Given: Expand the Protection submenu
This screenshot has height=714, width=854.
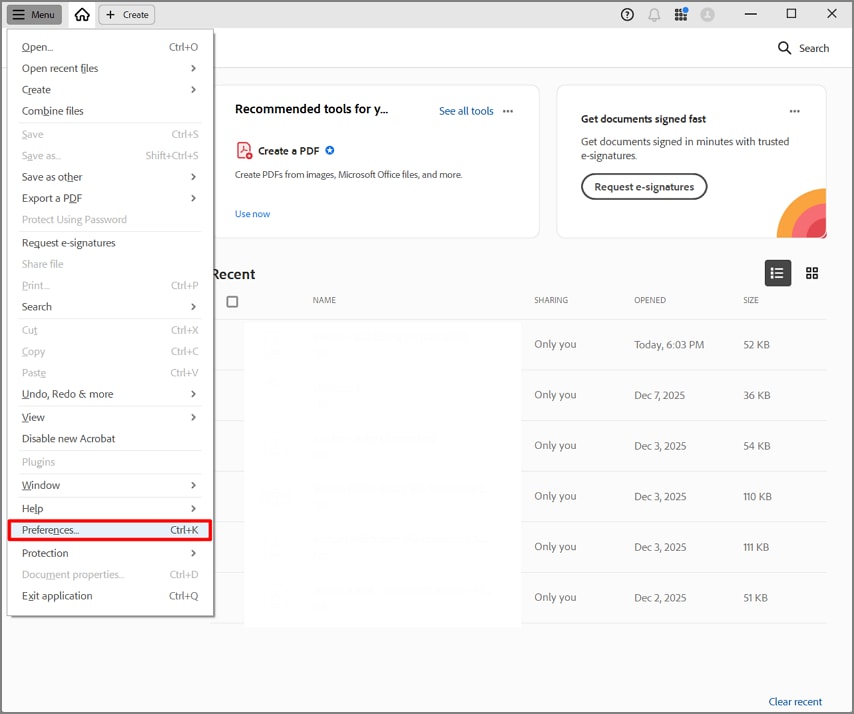Looking at the screenshot, I should (110, 553).
